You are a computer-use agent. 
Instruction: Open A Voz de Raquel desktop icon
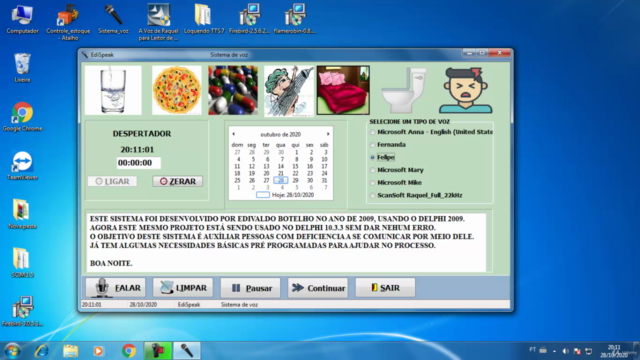158,22
